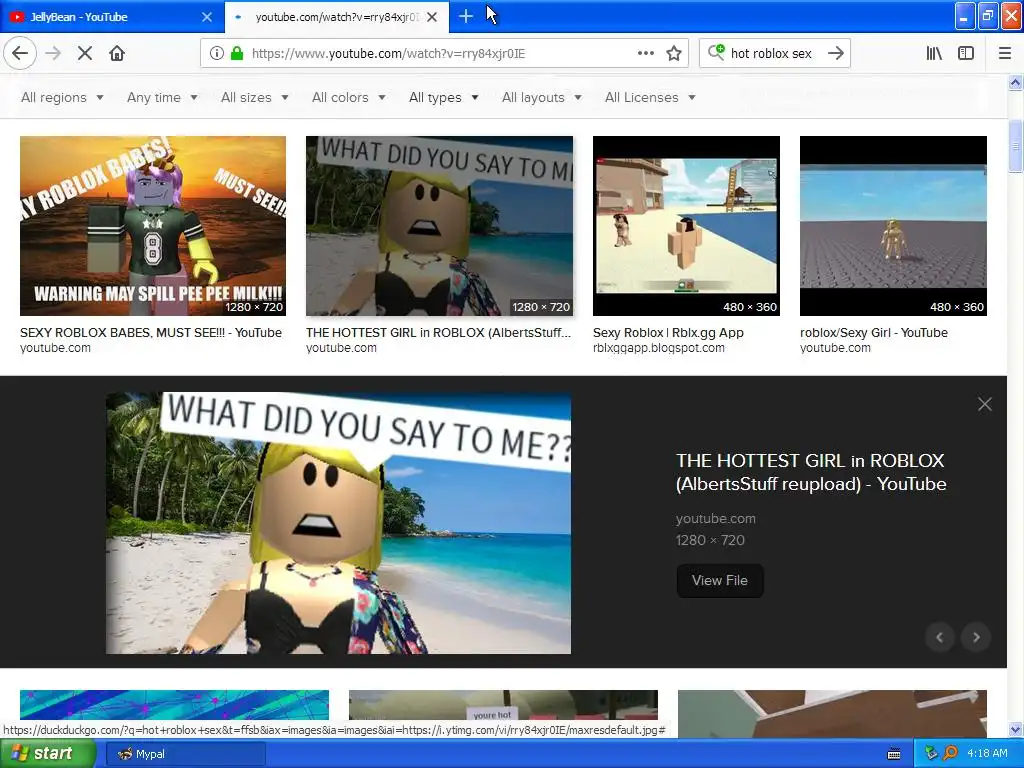Viewport: 1024px width, 768px height.
Task: Expand the All types filter
Action: (x=443, y=97)
